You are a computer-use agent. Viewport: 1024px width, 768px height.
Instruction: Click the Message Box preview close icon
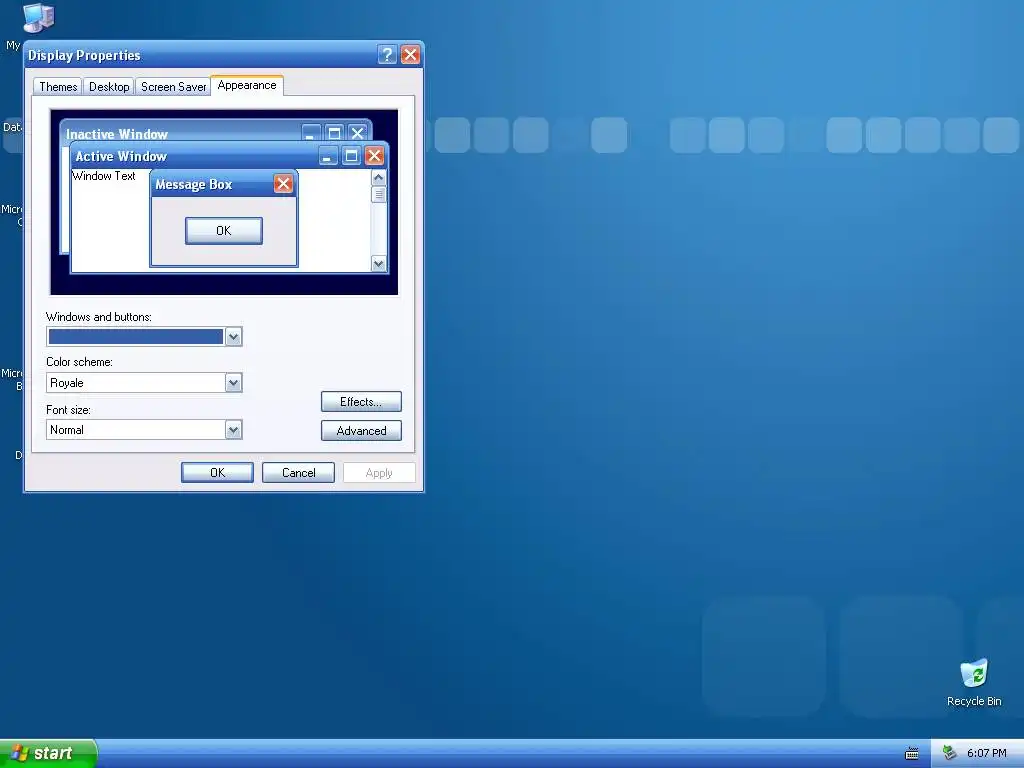click(283, 184)
